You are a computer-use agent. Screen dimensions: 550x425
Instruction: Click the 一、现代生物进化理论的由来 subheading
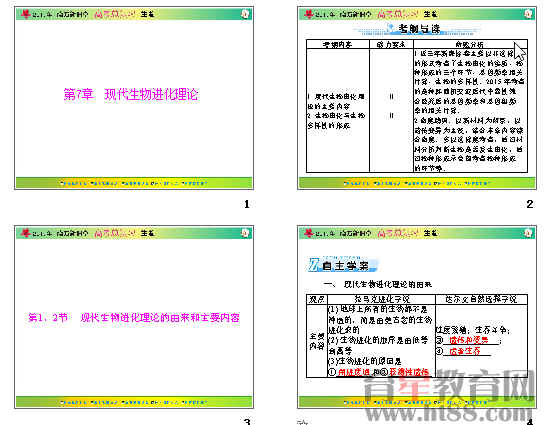[377, 284]
